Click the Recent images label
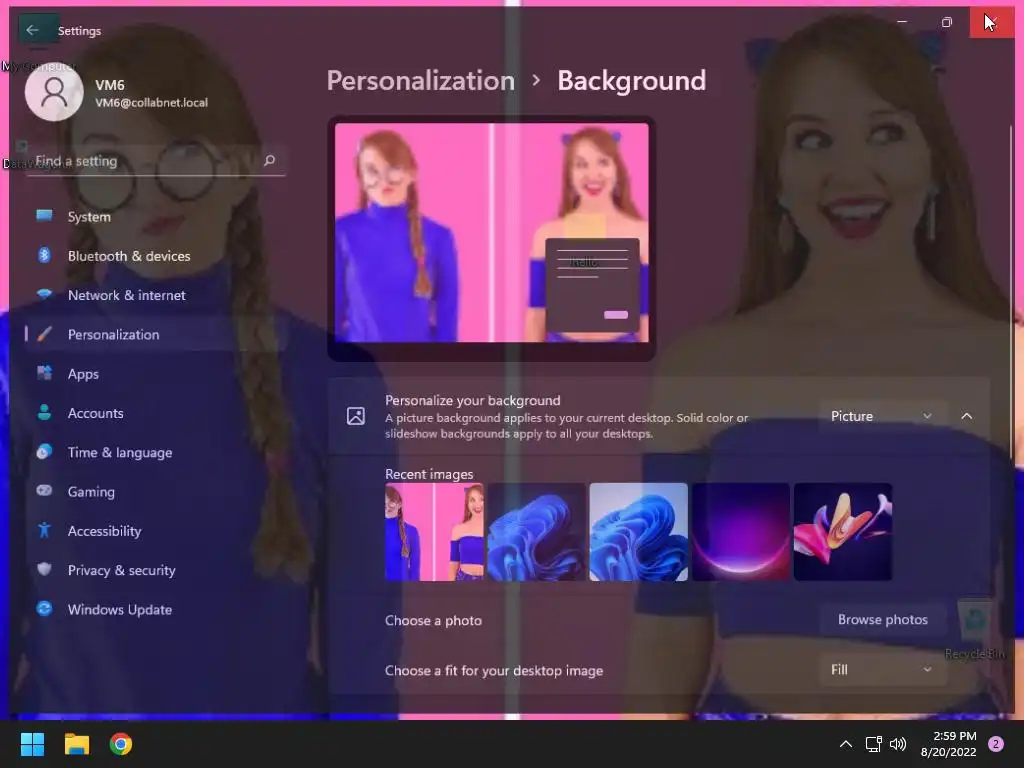1024x768 pixels. point(429,474)
